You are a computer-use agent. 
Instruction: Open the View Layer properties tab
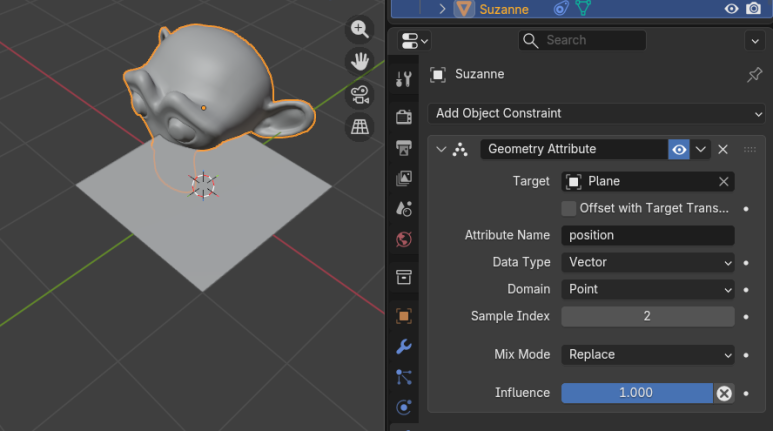pos(404,178)
